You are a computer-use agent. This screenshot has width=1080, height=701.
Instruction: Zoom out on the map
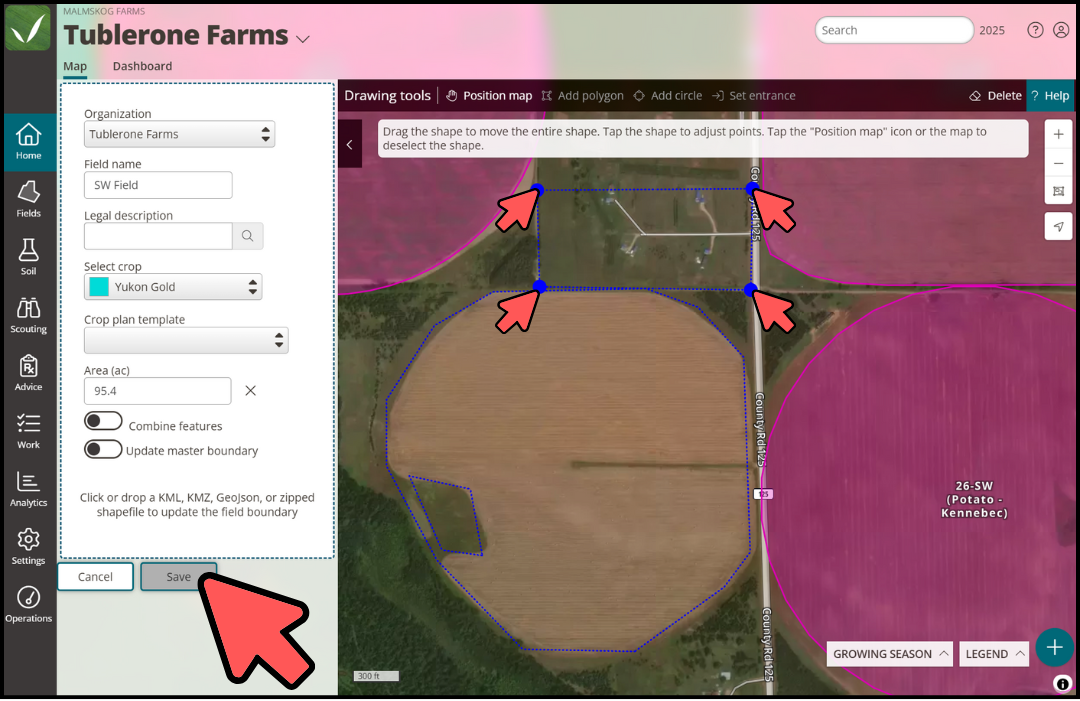point(1058,163)
